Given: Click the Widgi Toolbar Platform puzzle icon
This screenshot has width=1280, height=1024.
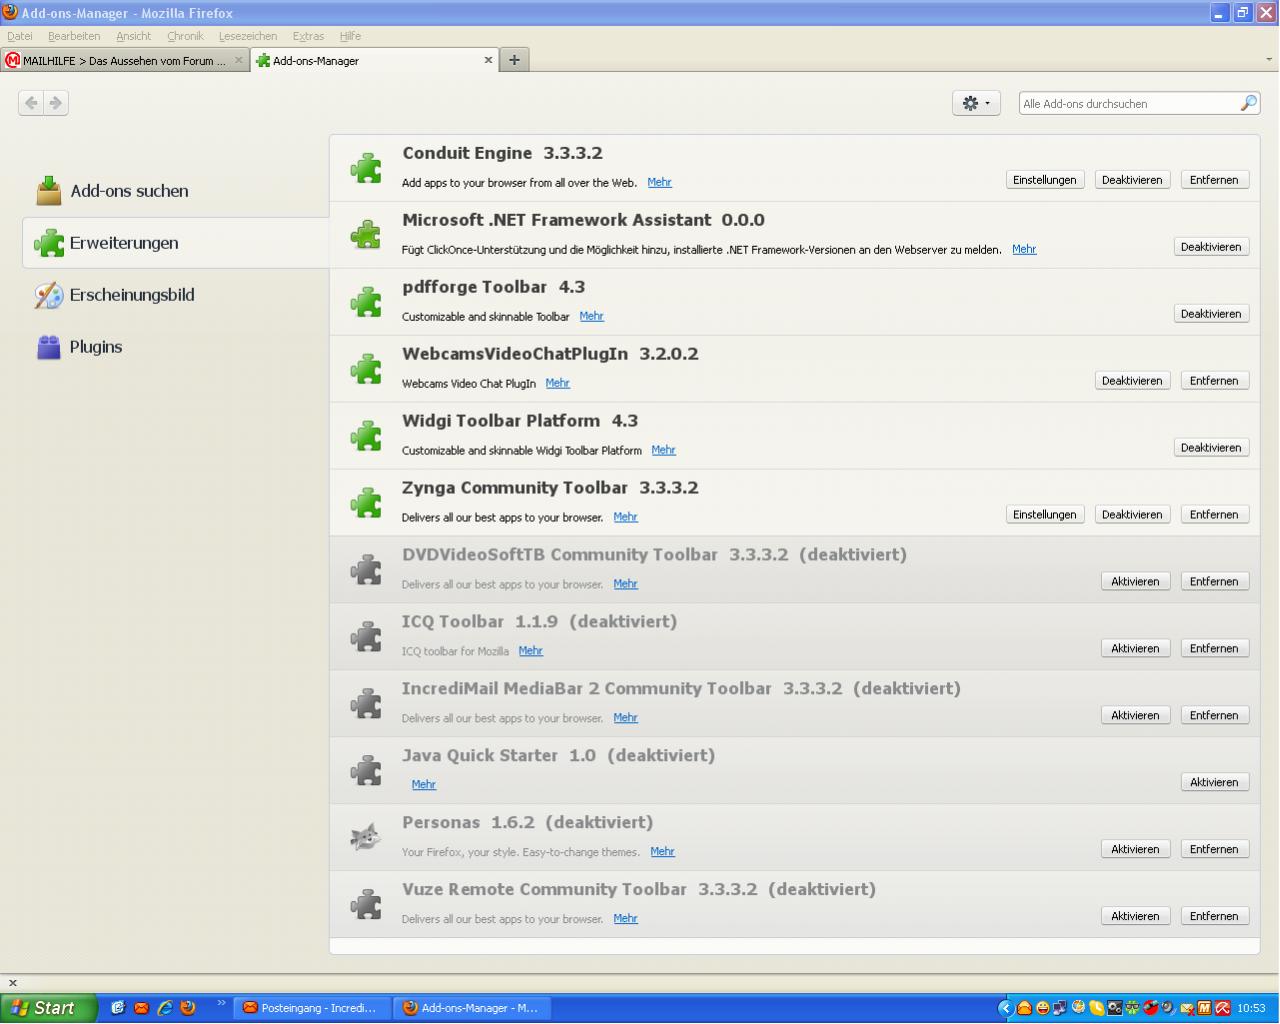Looking at the screenshot, I should point(366,436).
